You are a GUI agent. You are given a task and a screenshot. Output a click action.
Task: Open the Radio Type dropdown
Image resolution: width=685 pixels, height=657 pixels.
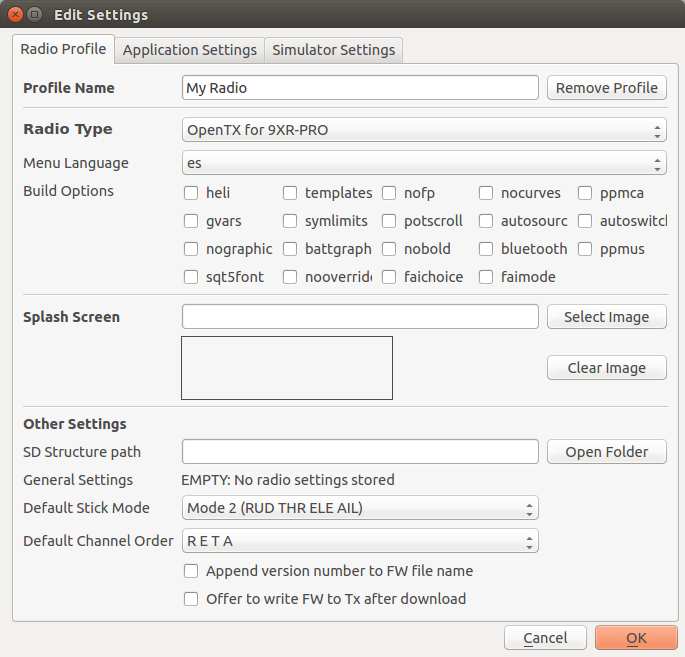click(424, 130)
